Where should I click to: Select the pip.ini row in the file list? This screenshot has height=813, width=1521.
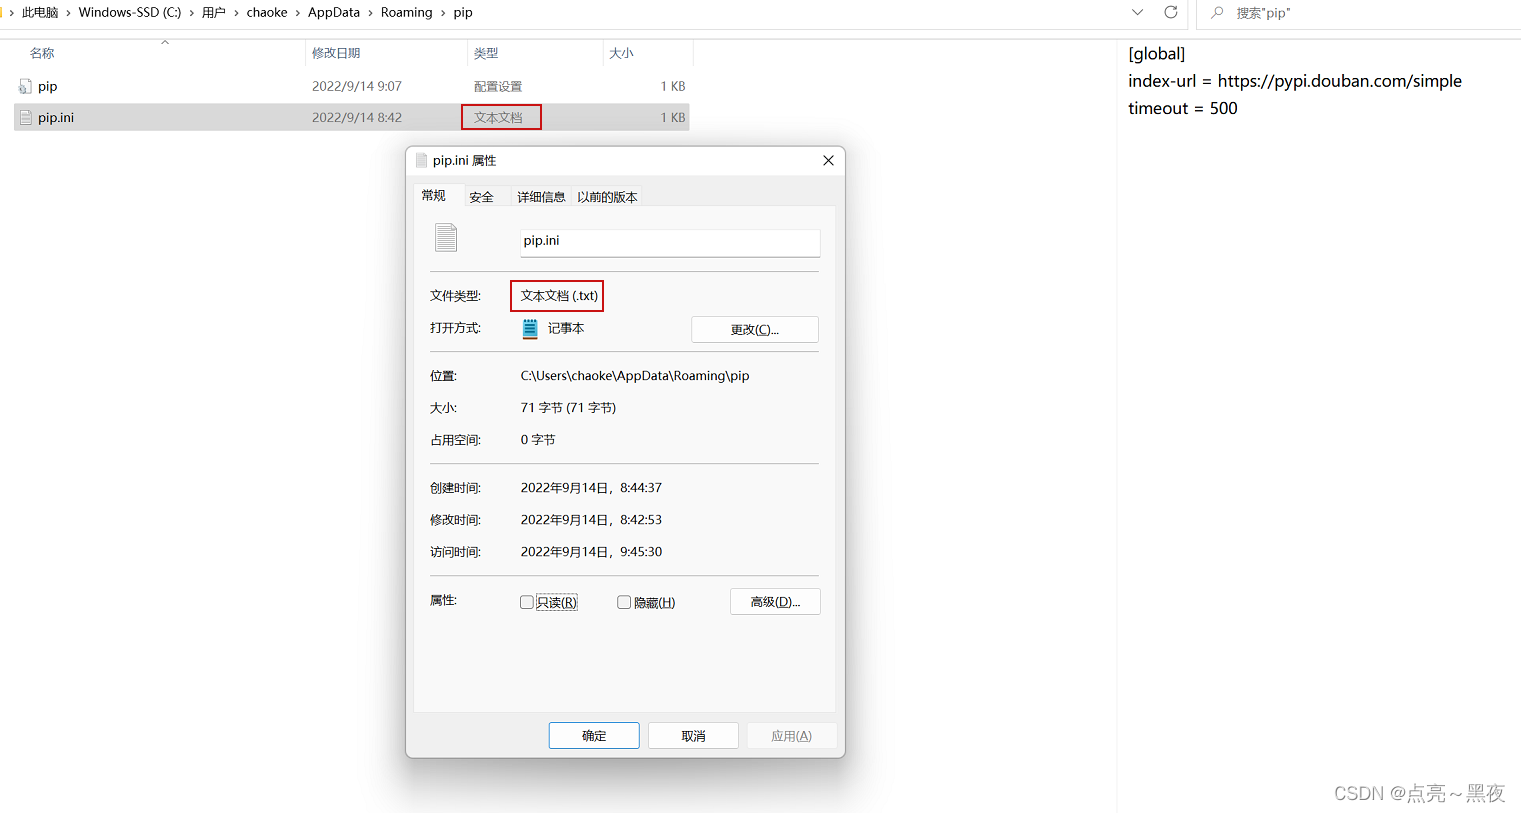pos(351,117)
